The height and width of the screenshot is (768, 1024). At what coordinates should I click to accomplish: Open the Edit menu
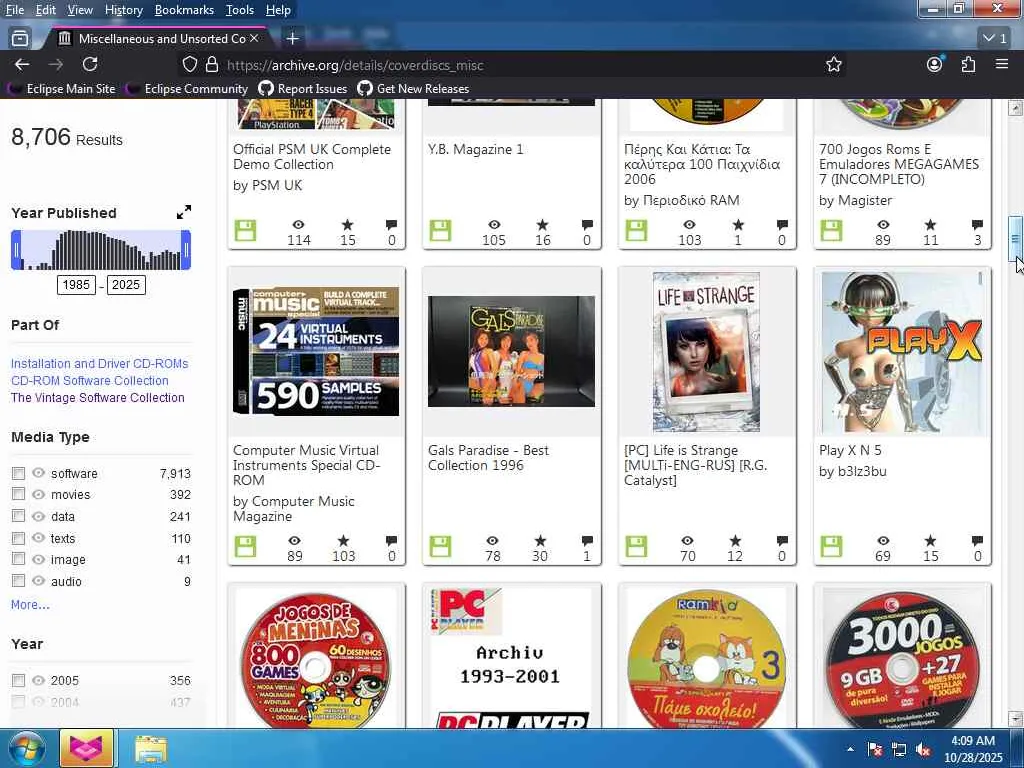(46, 10)
